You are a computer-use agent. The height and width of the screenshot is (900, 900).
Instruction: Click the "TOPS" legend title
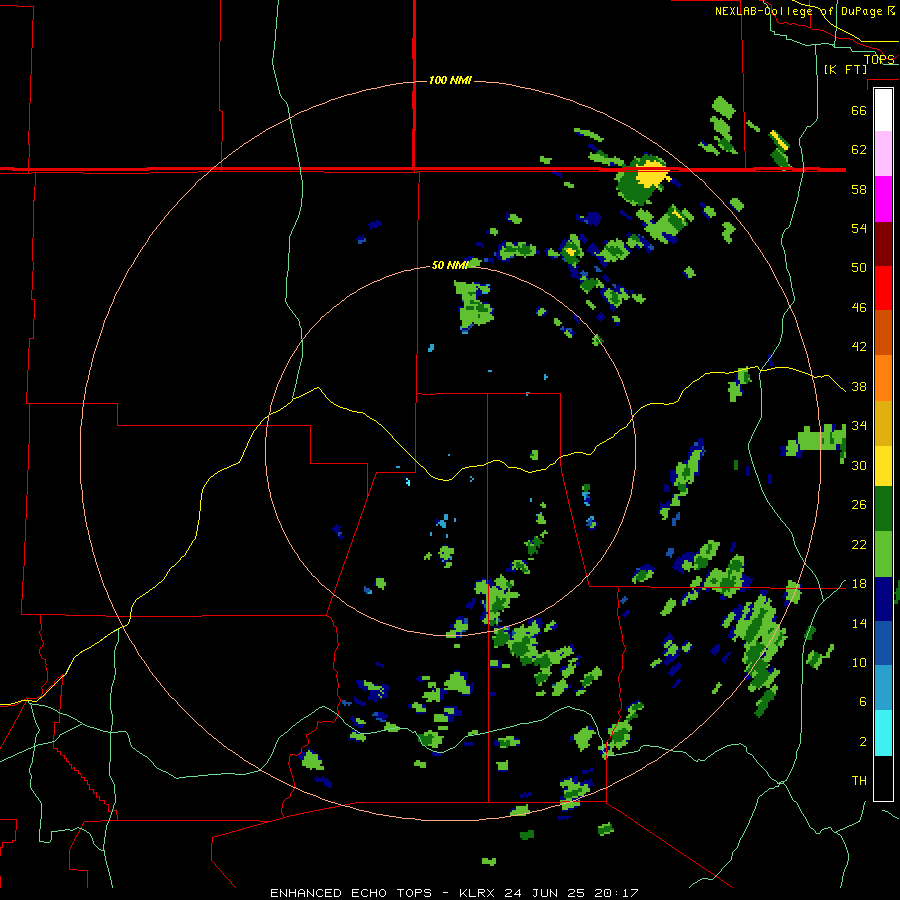[x=879, y=59]
